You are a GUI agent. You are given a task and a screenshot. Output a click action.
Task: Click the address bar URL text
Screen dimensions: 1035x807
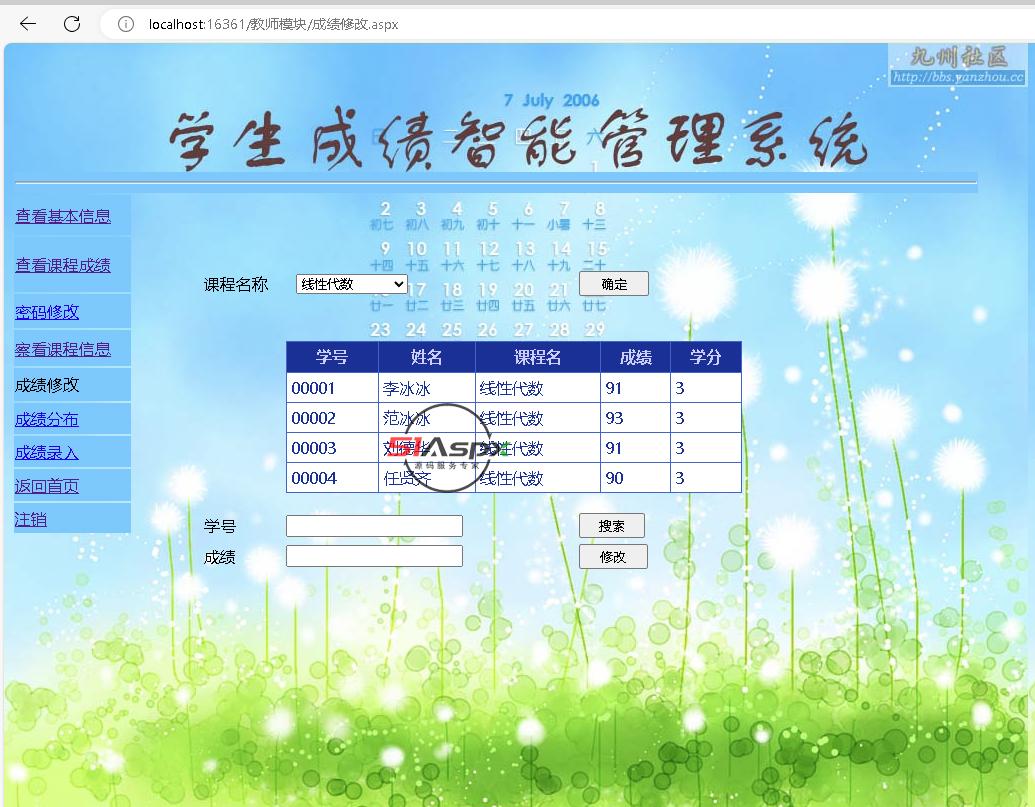coord(273,24)
